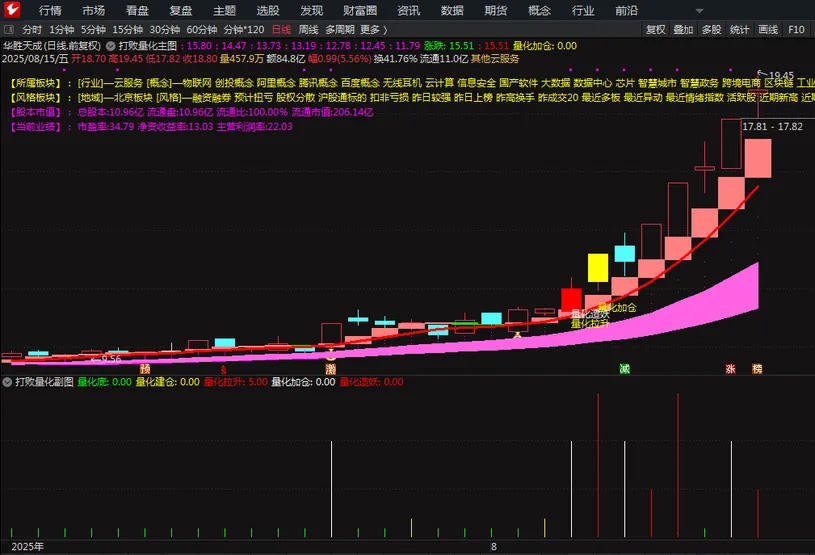The image size is (815, 555).
Task: Click the F10 company info button
Action: [797, 30]
